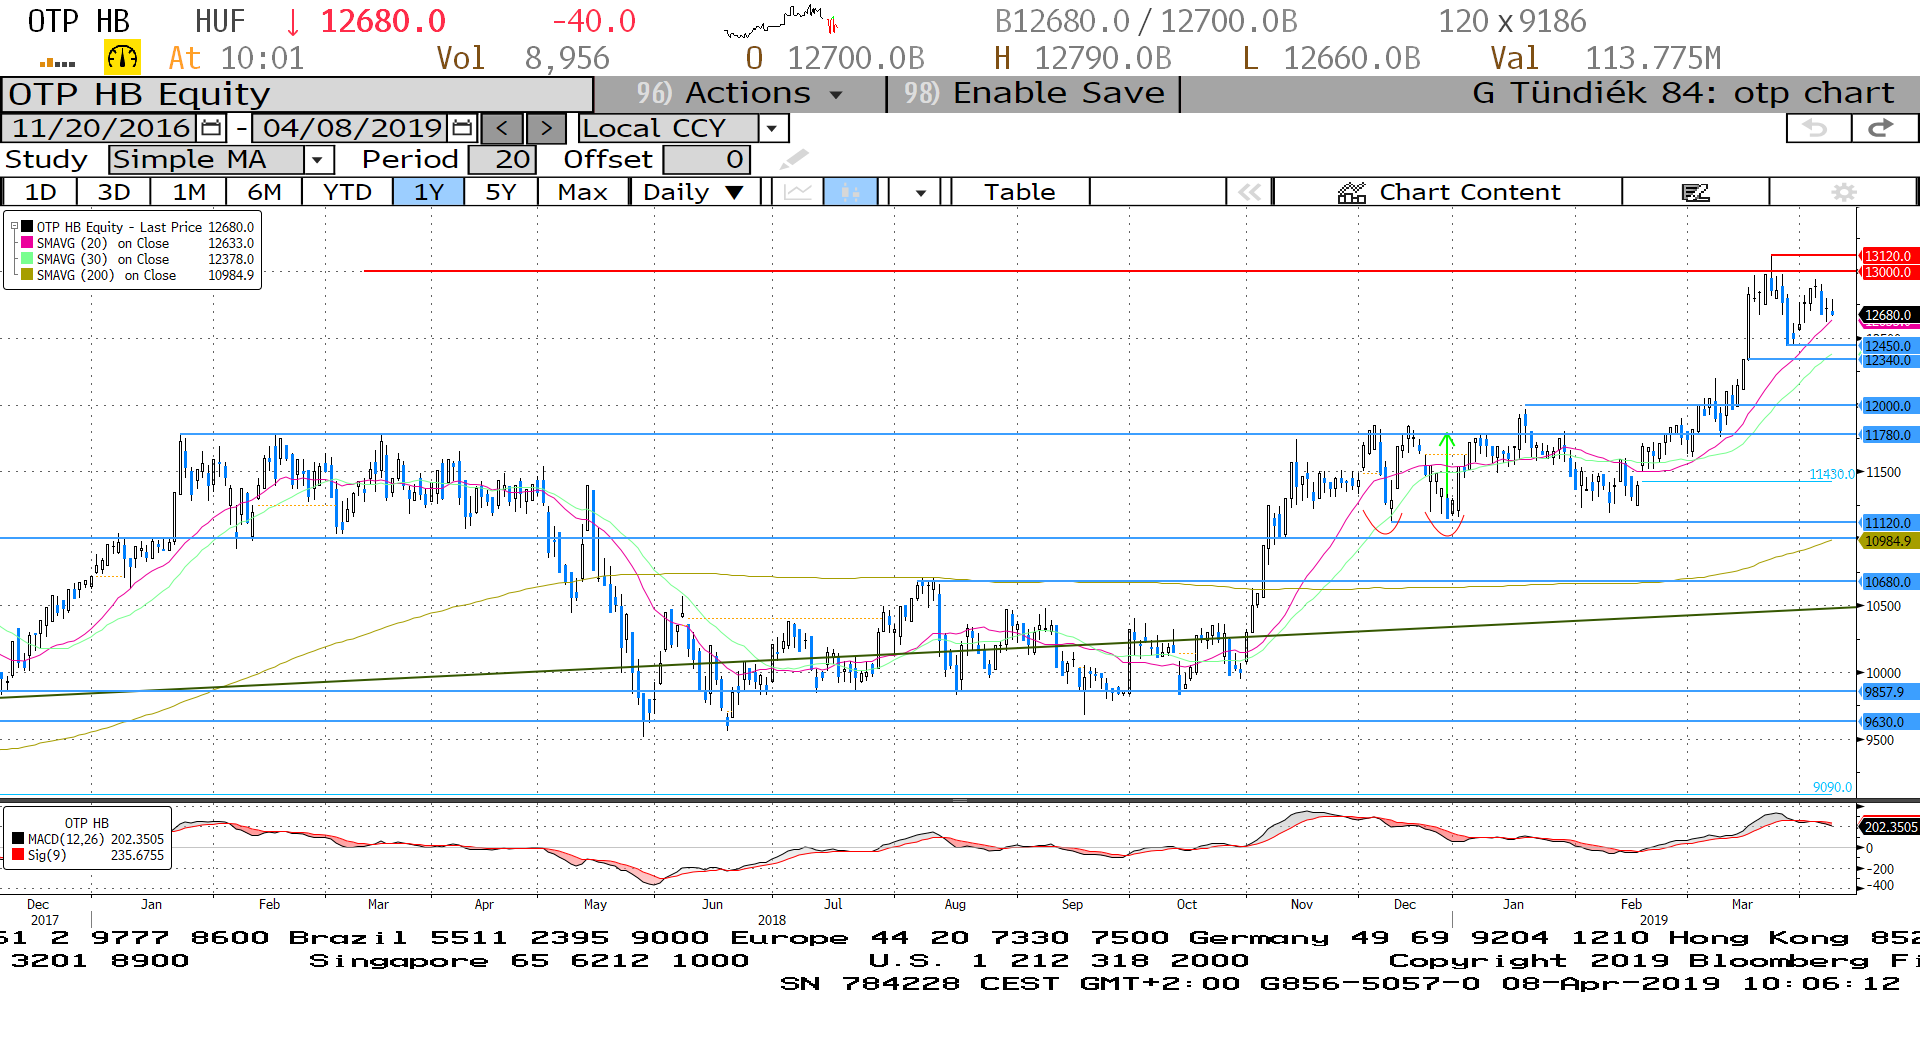Open the Local CCY currency dropdown
Image resolution: width=1920 pixels, height=1039 pixels.
(x=771, y=128)
